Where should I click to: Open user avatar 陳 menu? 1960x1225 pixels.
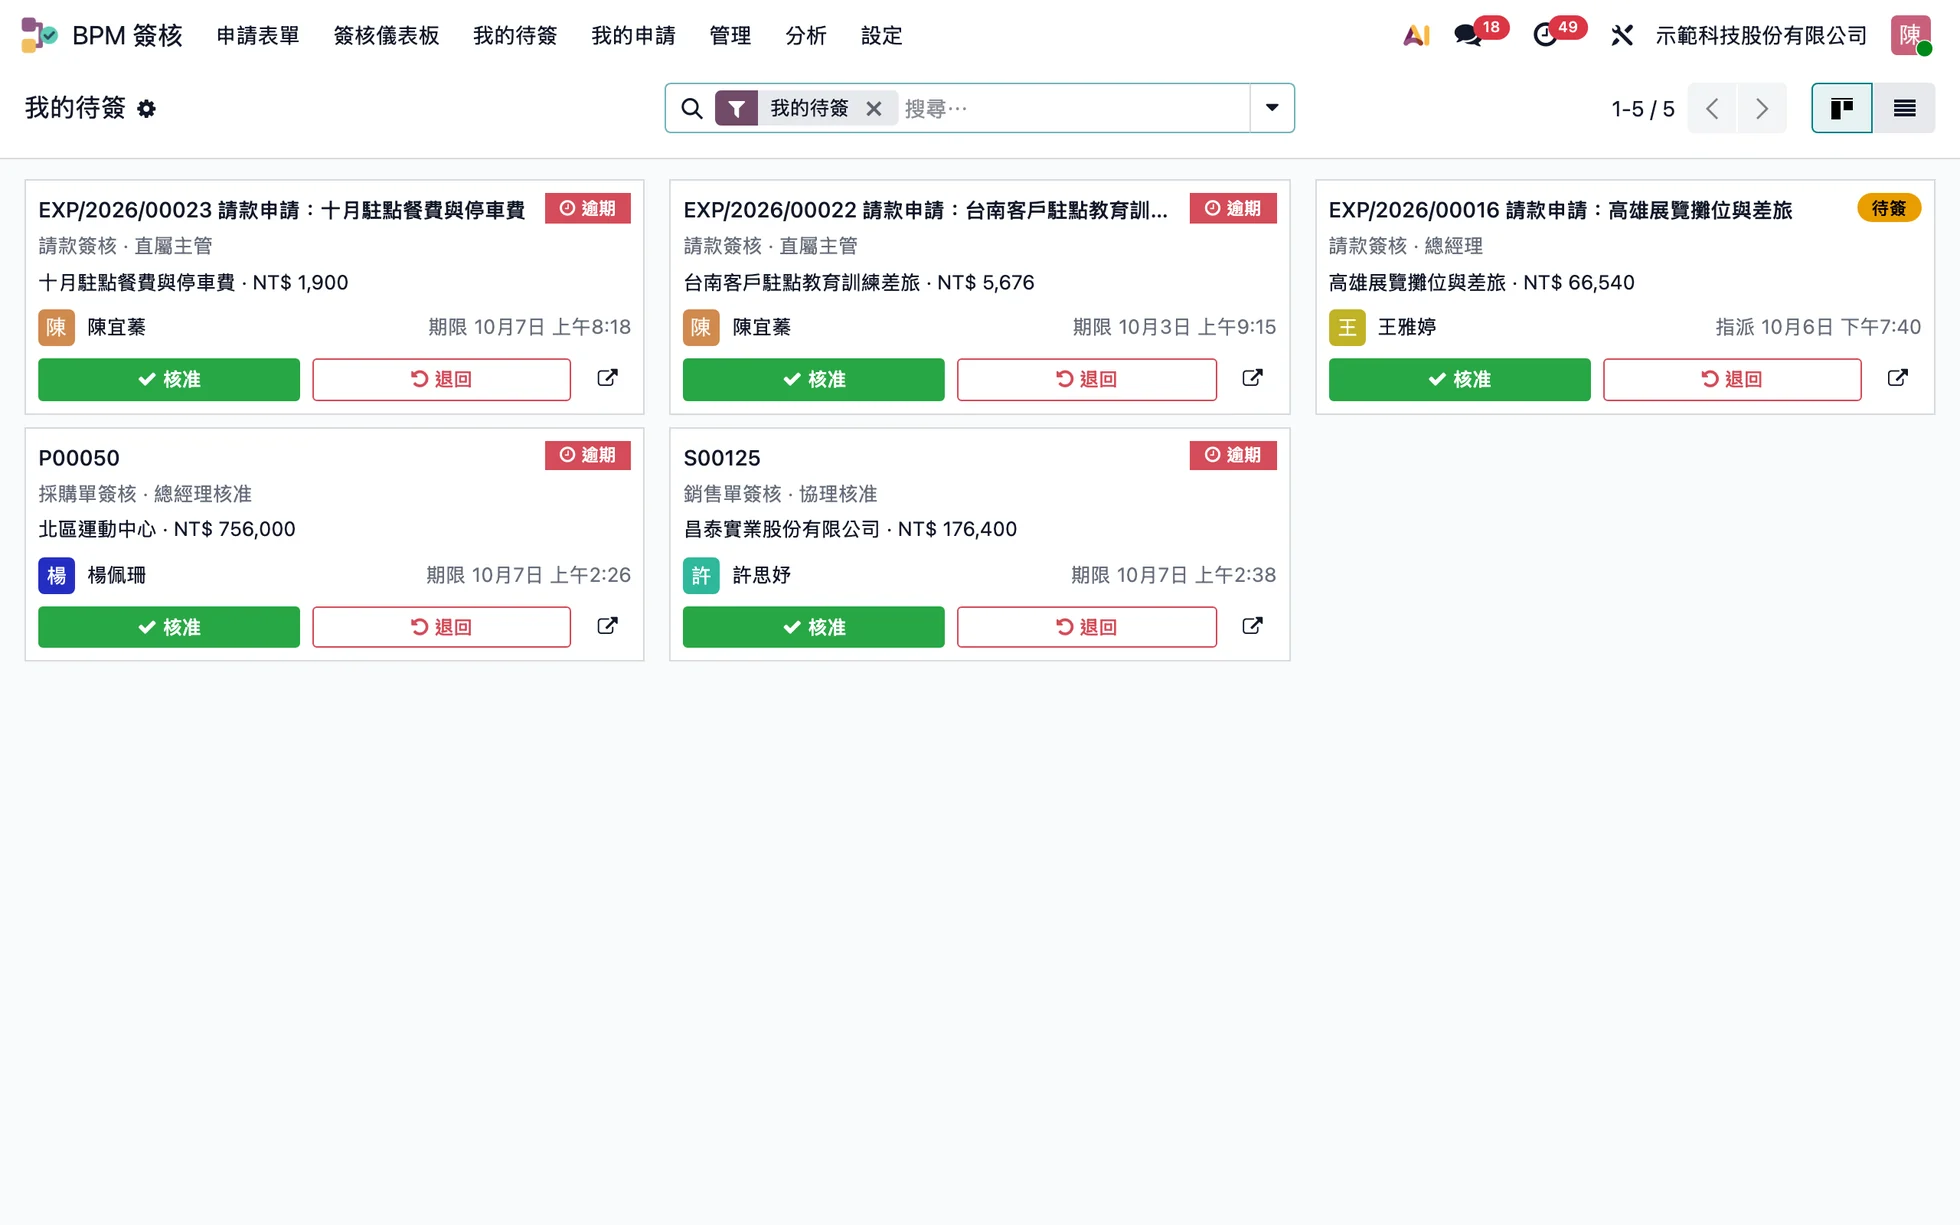click(x=1911, y=35)
